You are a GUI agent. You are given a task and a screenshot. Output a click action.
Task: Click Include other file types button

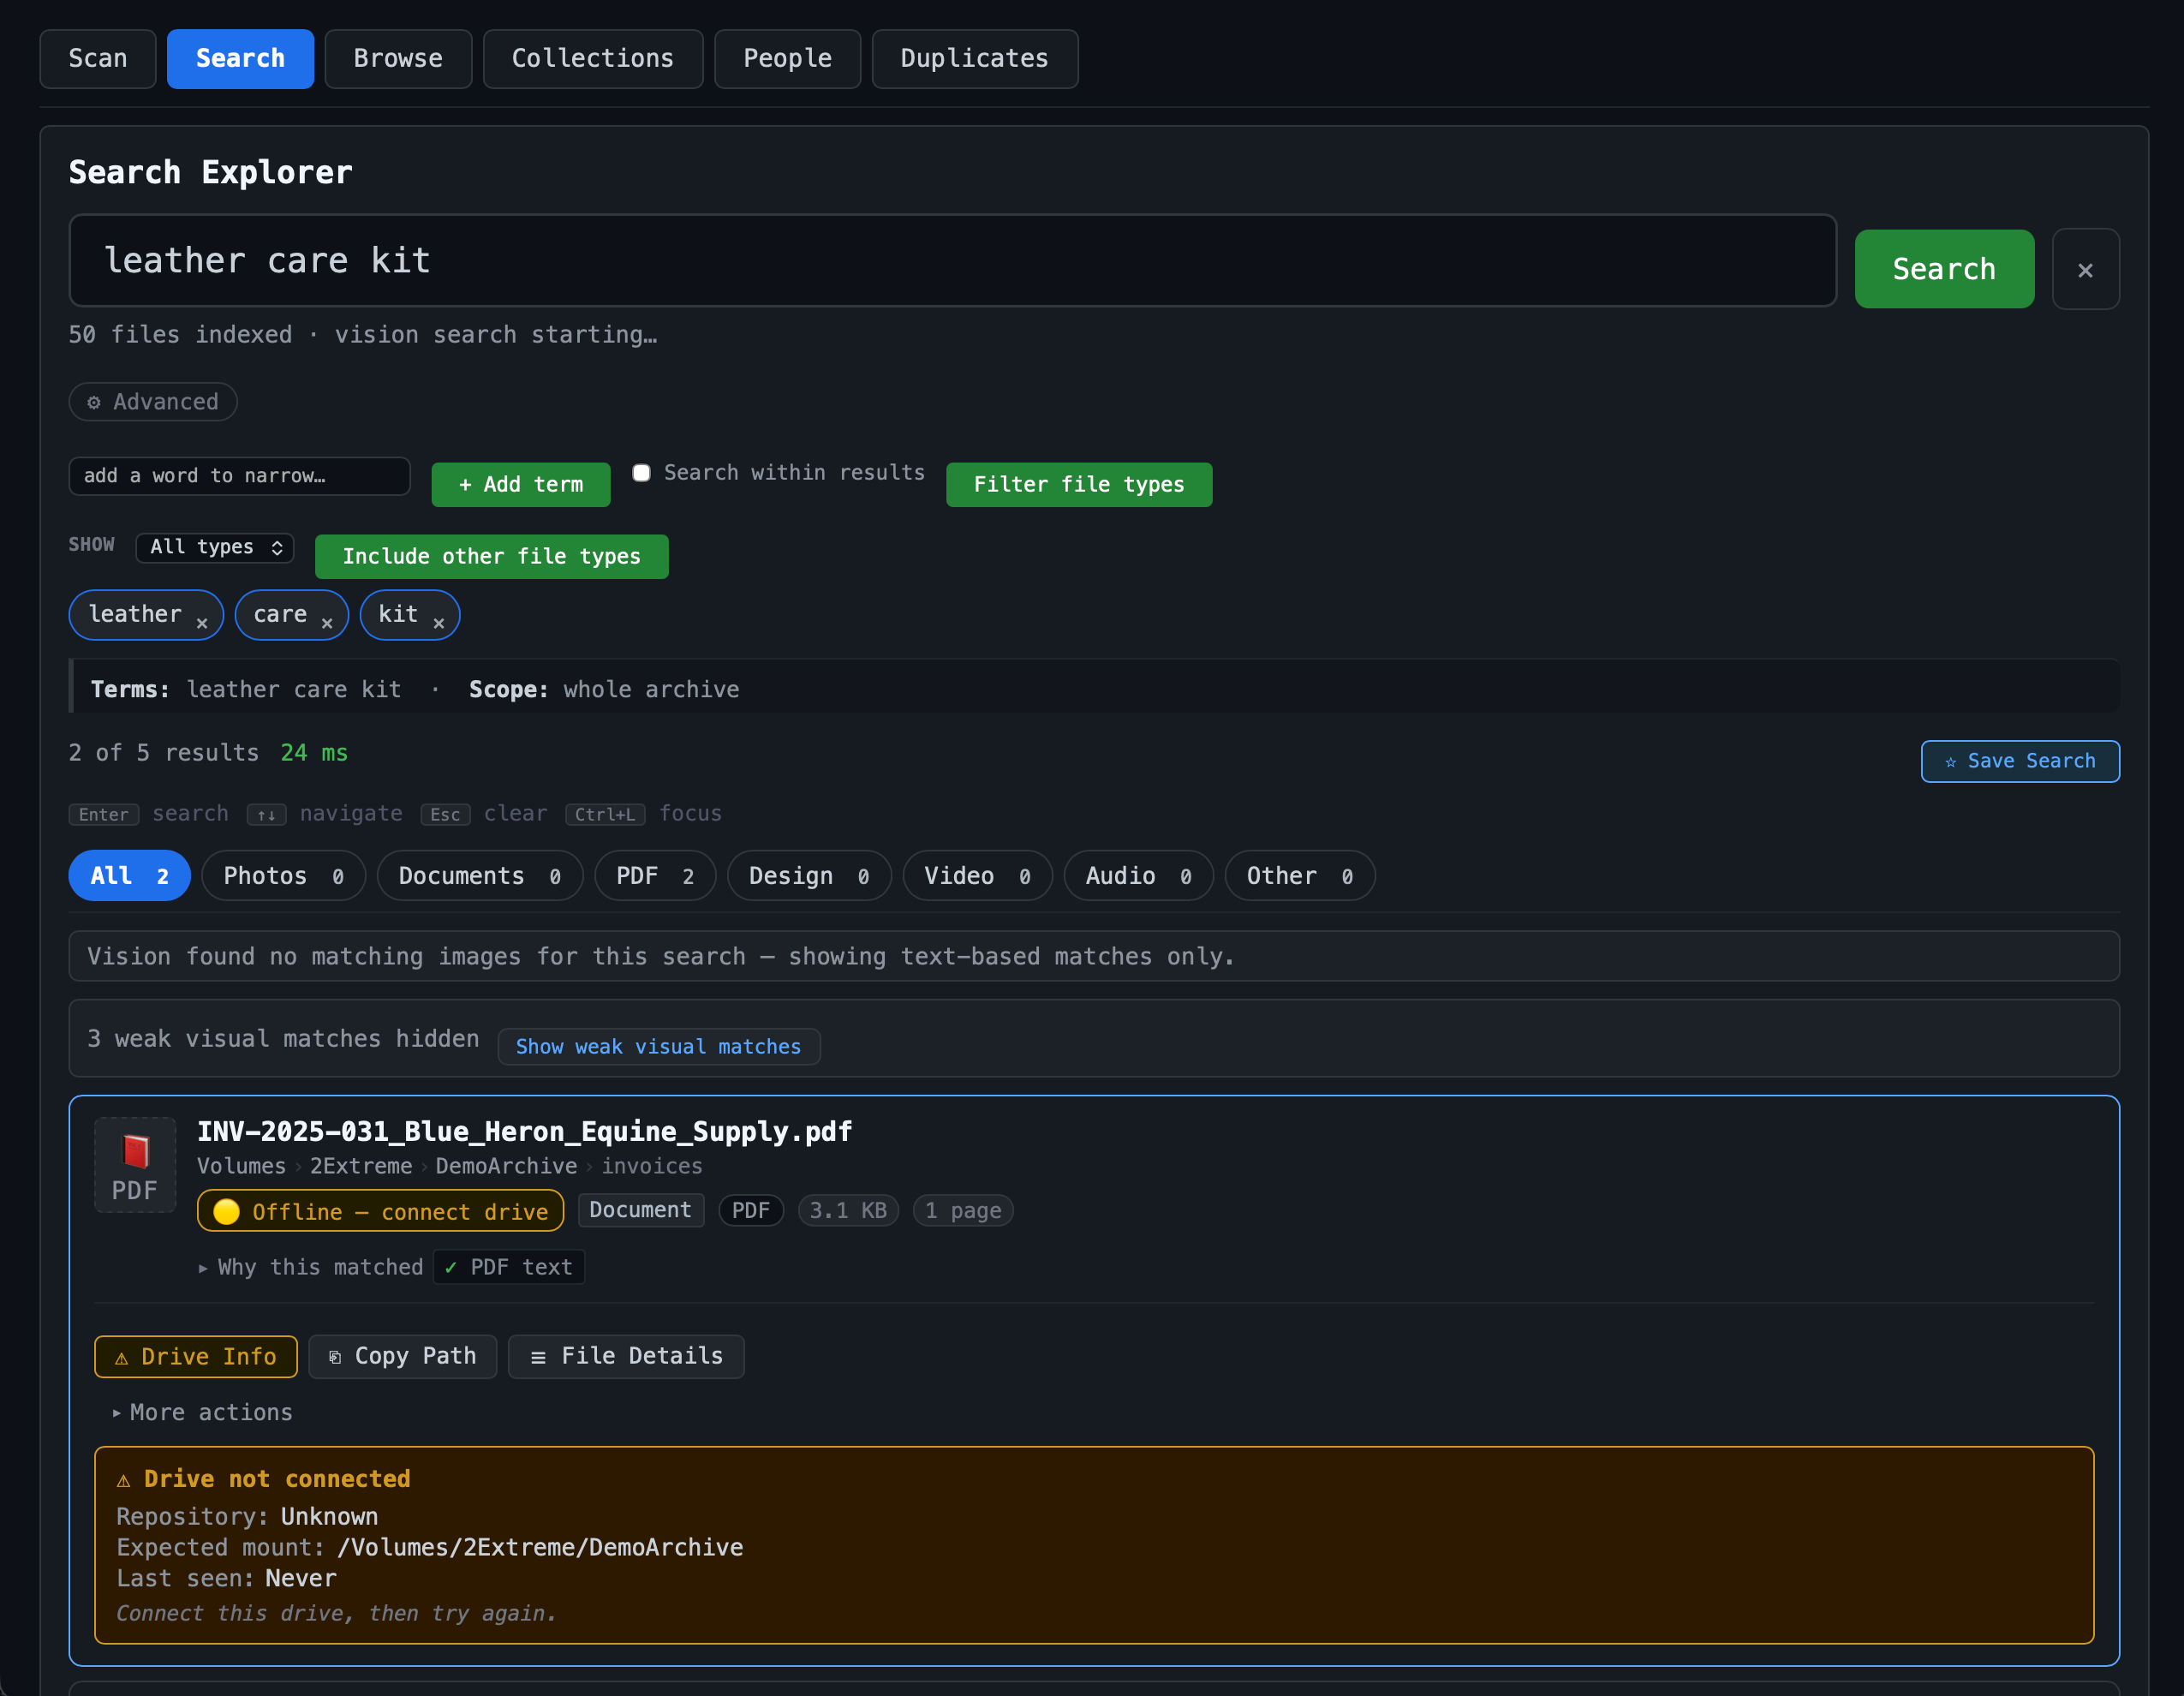(x=492, y=557)
